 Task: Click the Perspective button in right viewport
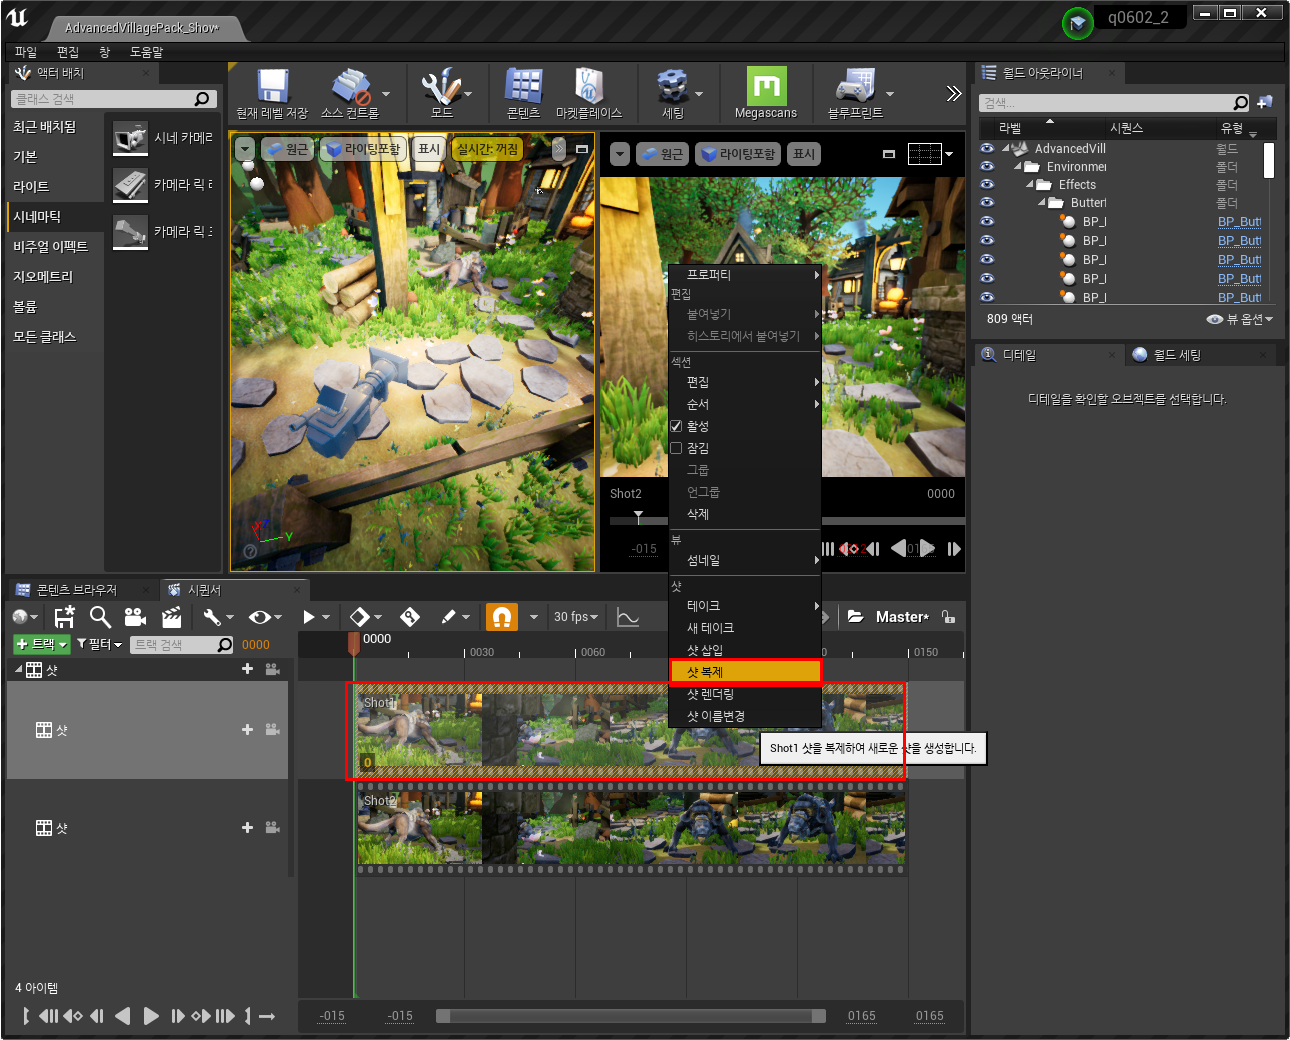point(661,154)
